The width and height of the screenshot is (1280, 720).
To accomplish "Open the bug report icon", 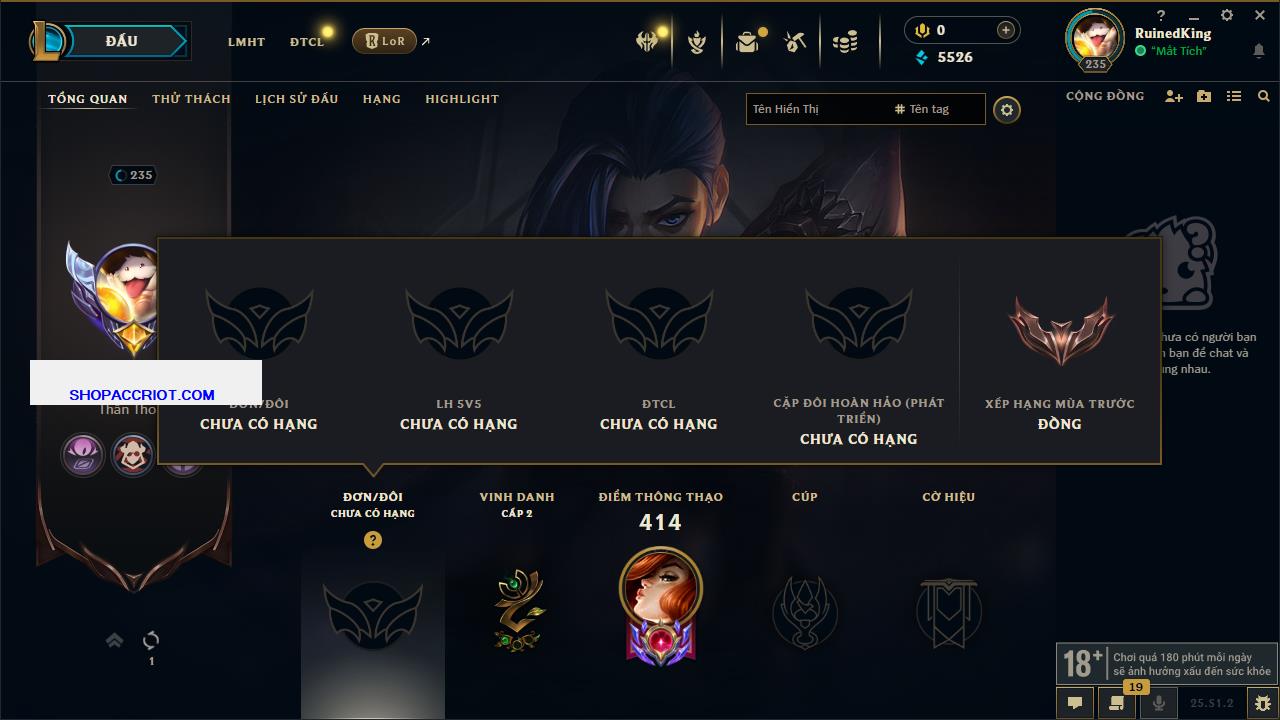I will [x=1261, y=703].
